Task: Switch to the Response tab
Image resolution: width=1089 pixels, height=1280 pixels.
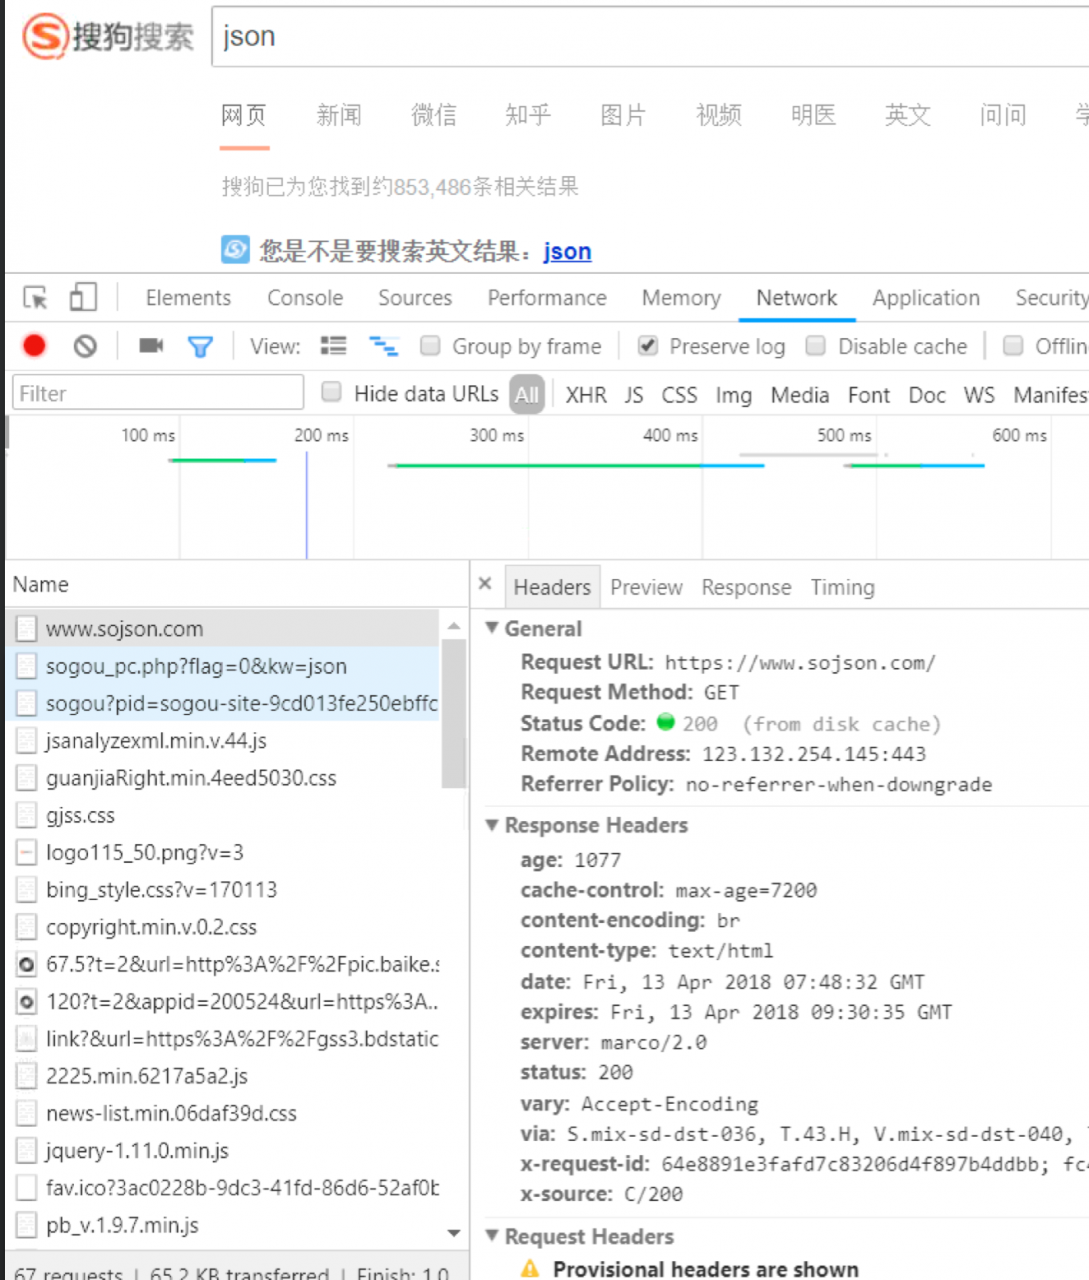Action: click(746, 587)
